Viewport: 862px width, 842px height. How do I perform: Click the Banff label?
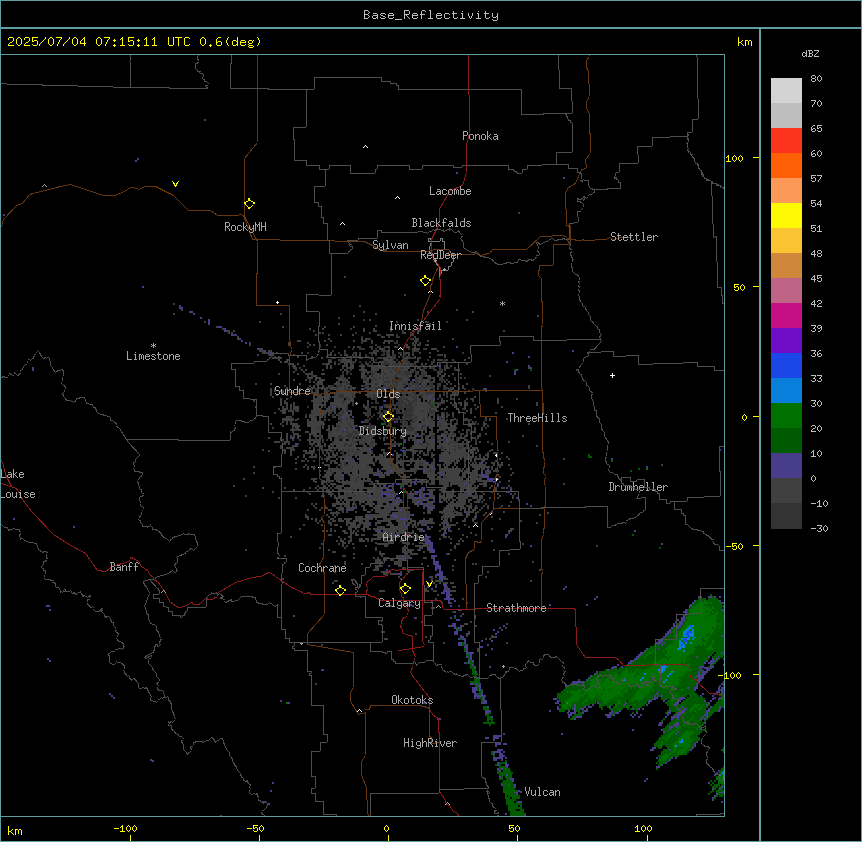[124, 567]
